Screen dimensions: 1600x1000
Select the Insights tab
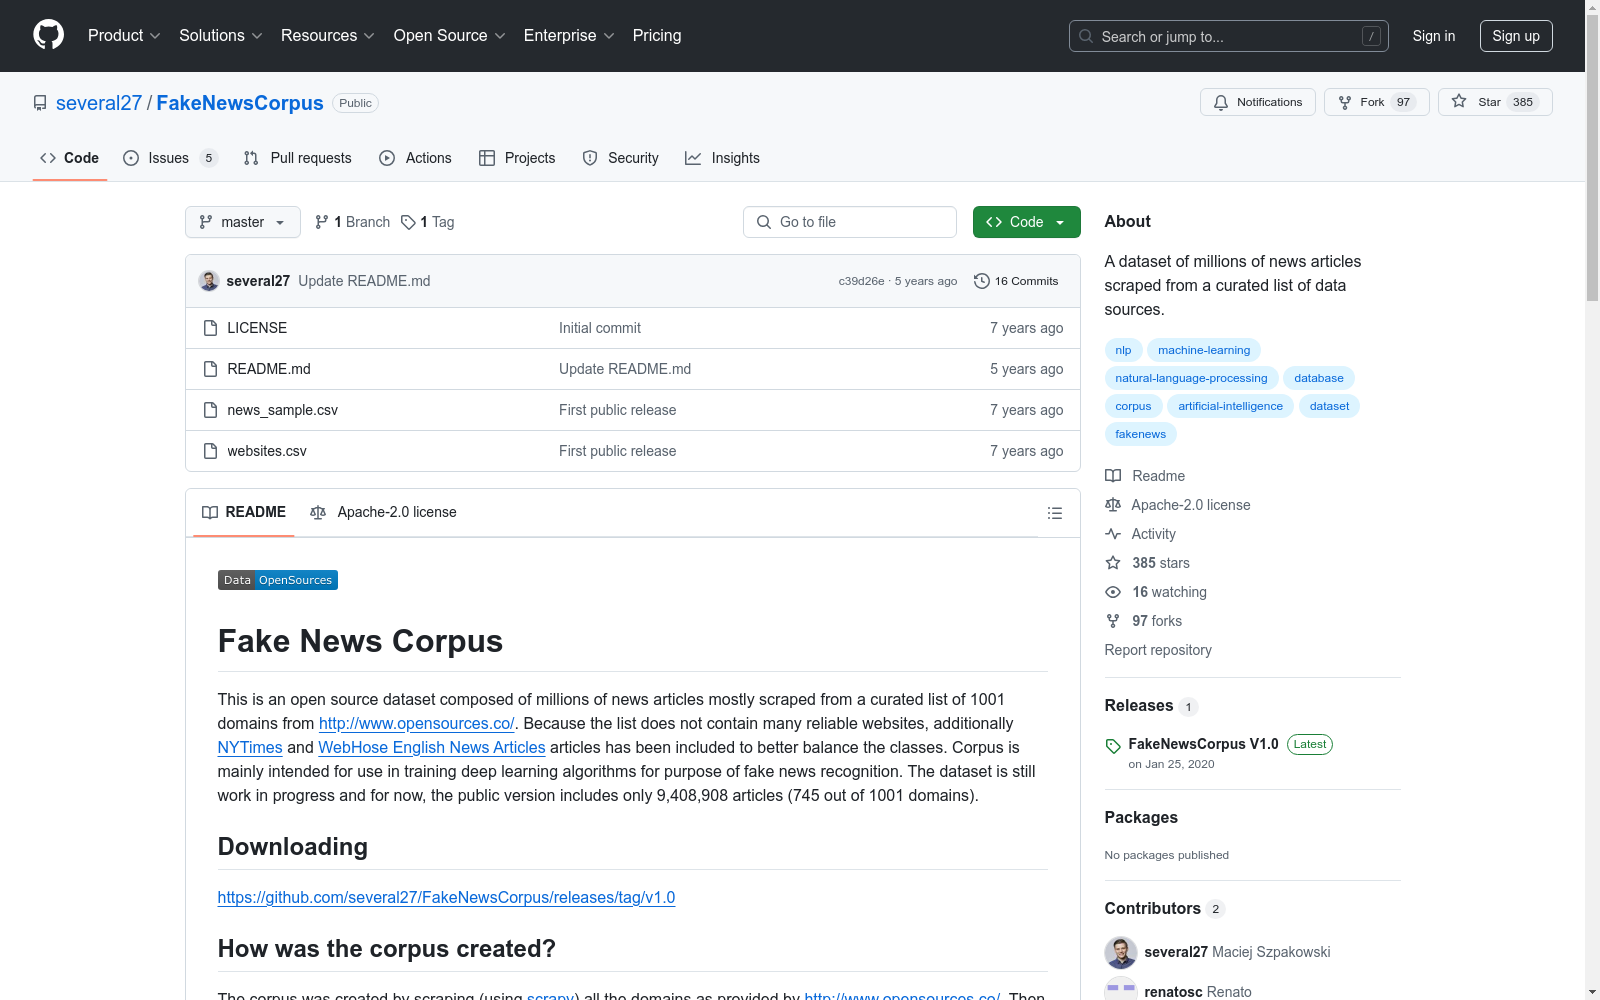722,158
